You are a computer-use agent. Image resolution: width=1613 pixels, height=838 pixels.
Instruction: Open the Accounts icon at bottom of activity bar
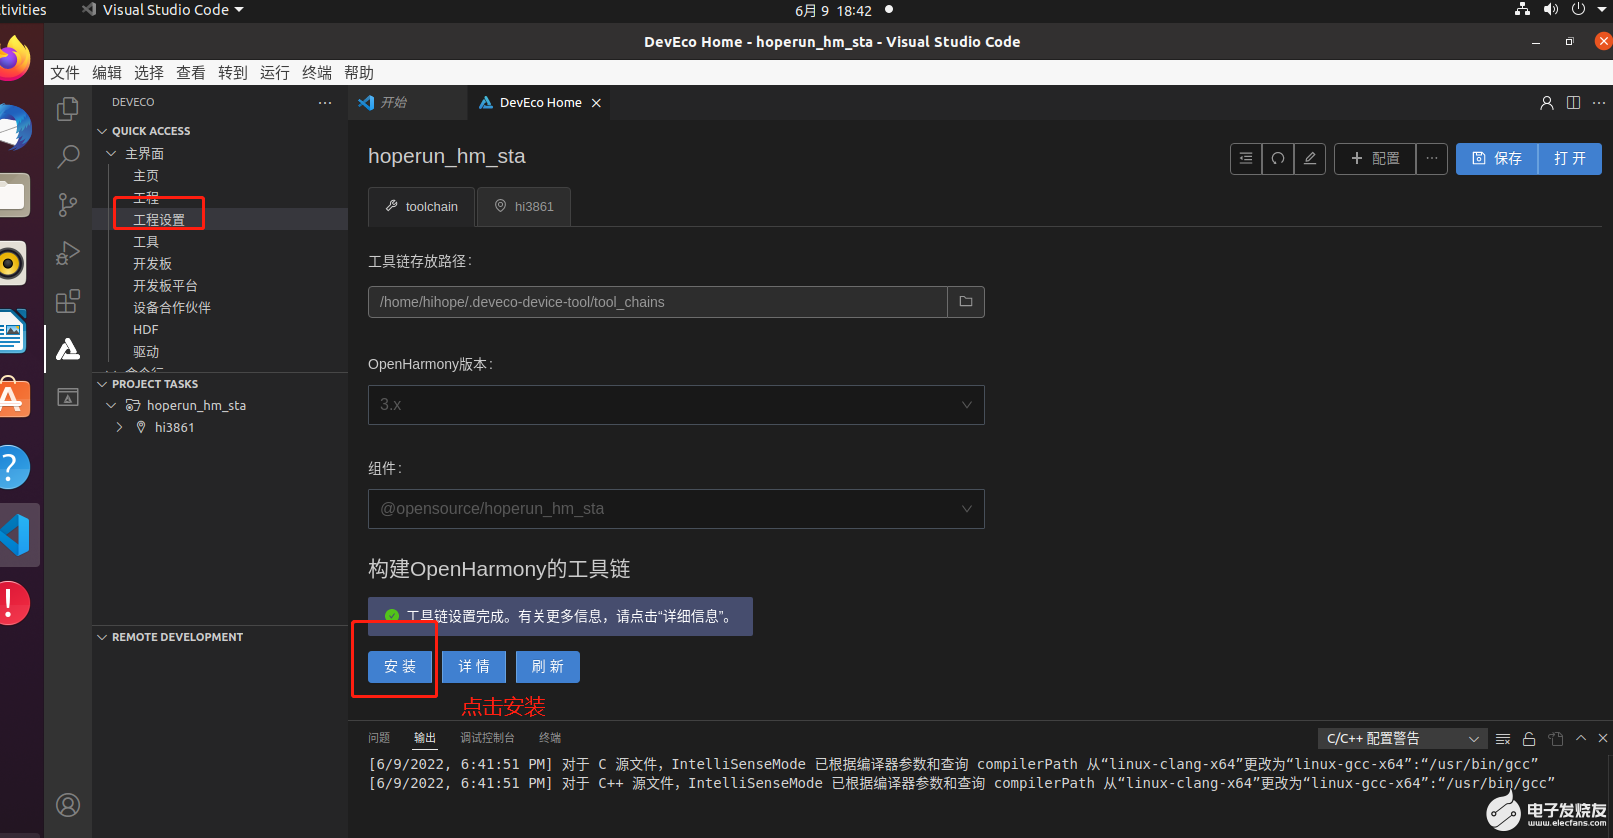(x=68, y=805)
